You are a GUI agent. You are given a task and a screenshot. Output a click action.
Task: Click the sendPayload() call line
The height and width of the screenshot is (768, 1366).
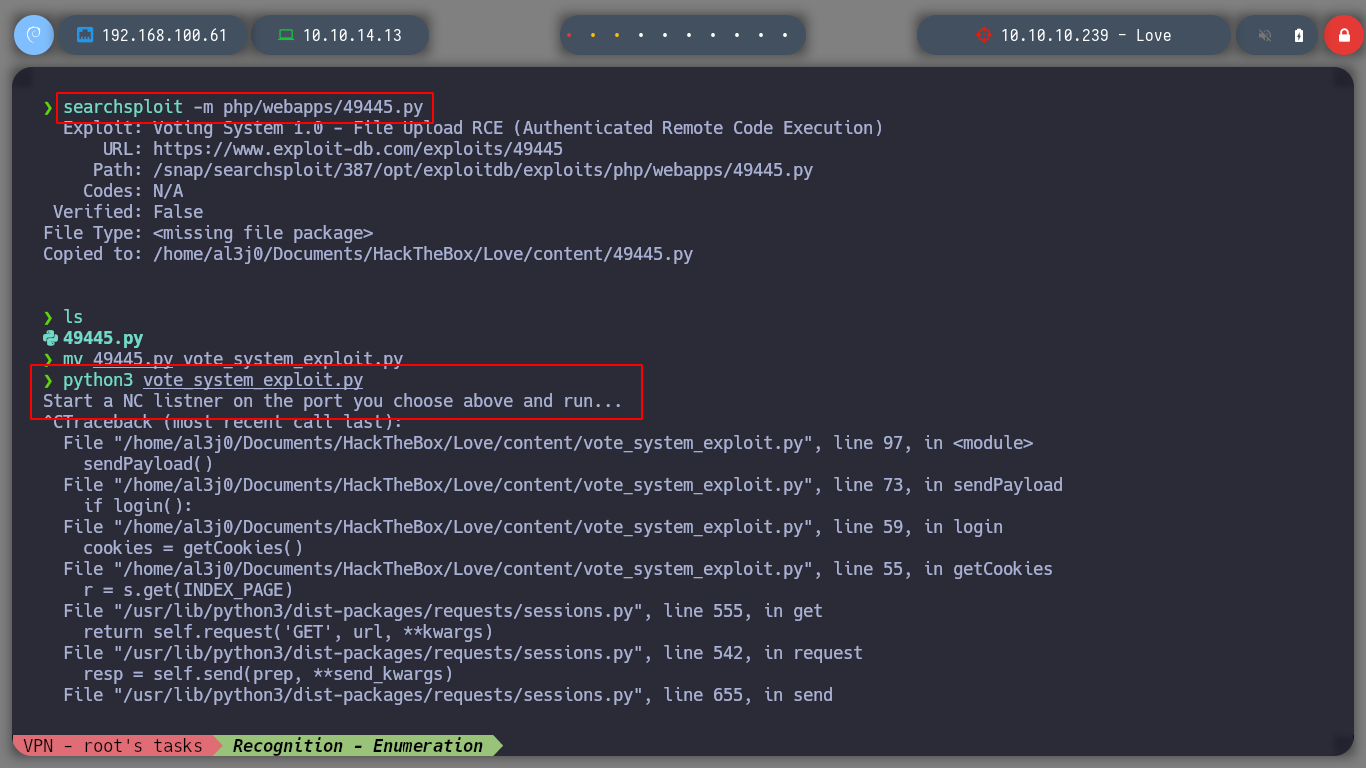[x=148, y=464]
